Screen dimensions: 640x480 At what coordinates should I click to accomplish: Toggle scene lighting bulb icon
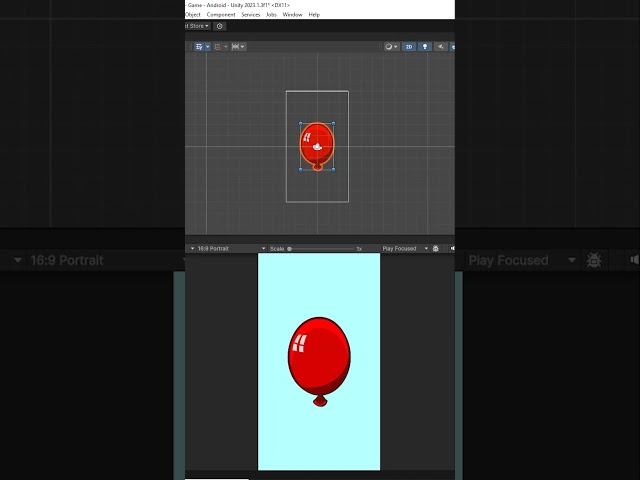425,47
